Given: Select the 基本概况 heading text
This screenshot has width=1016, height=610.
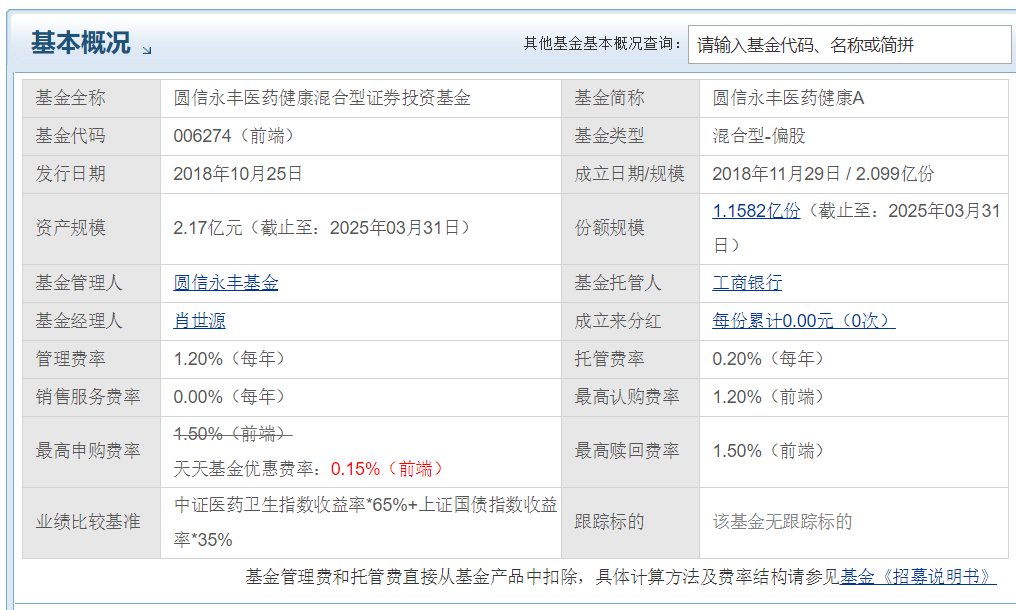Looking at the screenshot, I should click(81, 43).
